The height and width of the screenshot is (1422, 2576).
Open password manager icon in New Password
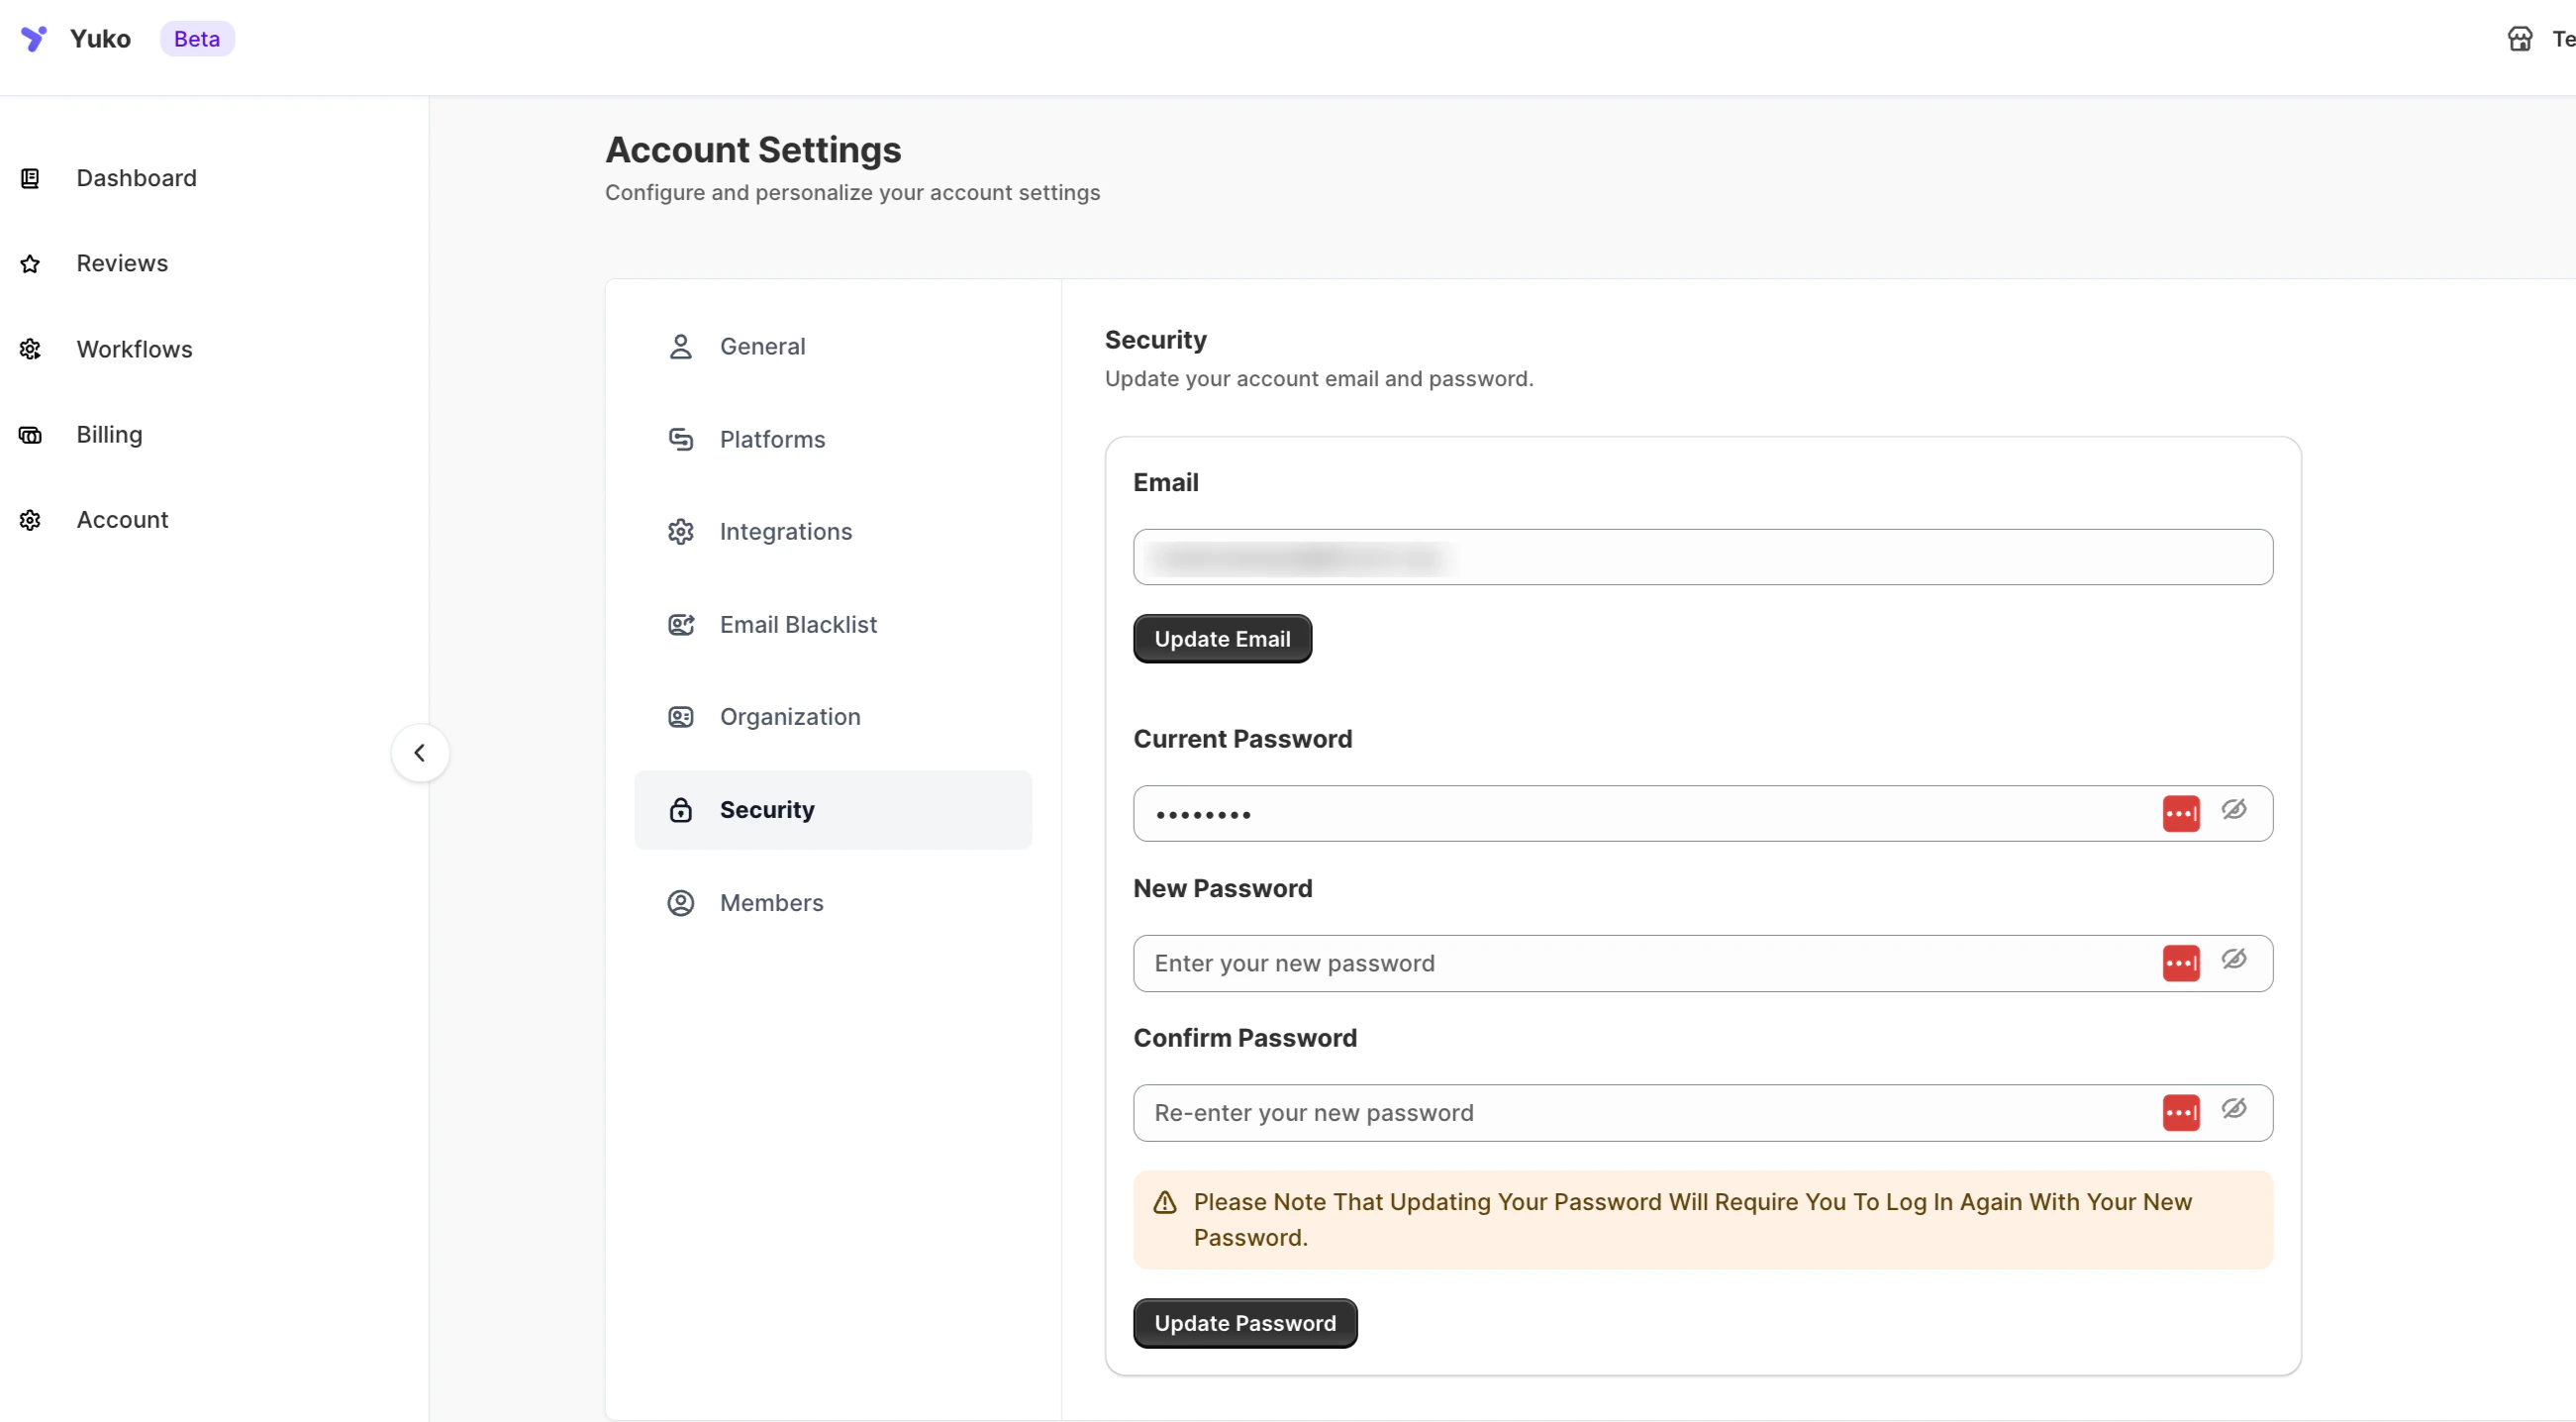pos(2181,963)
